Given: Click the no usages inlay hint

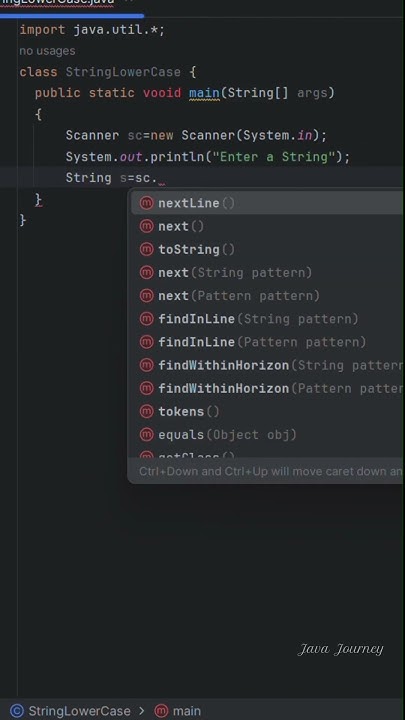Looking at the screenshot, I should click(x=47, y=51).
